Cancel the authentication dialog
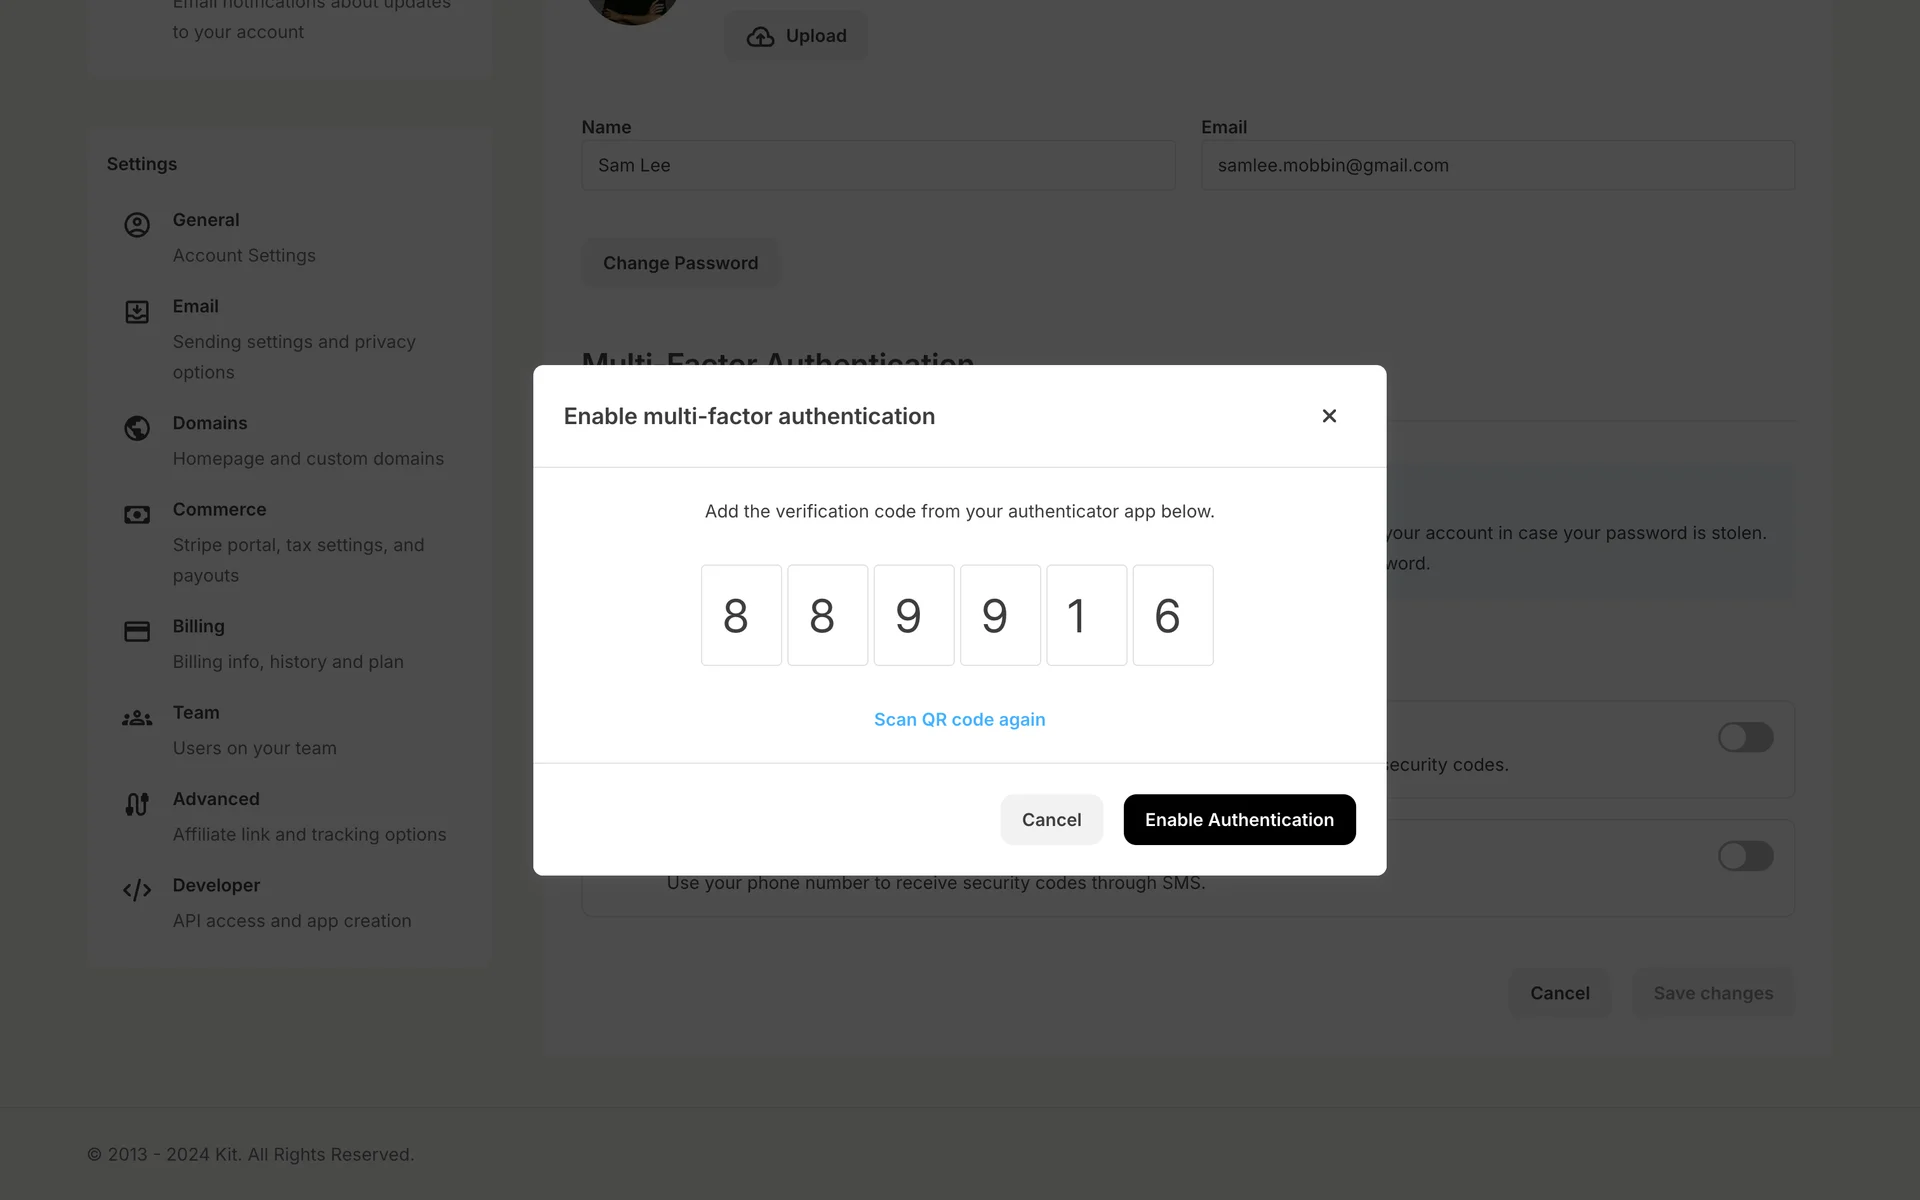The image size is (1920, 1200). (1051, 820)
